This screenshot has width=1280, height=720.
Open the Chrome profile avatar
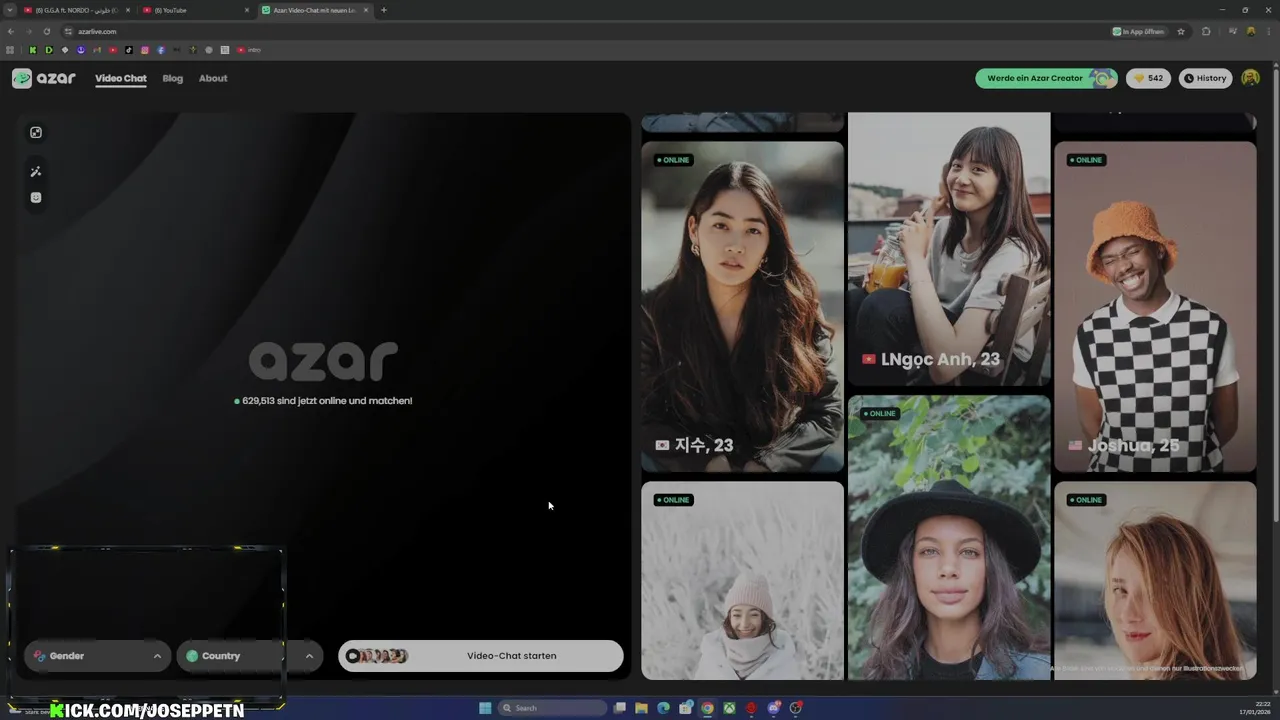pyautogui.click(x=1251, y=31)
